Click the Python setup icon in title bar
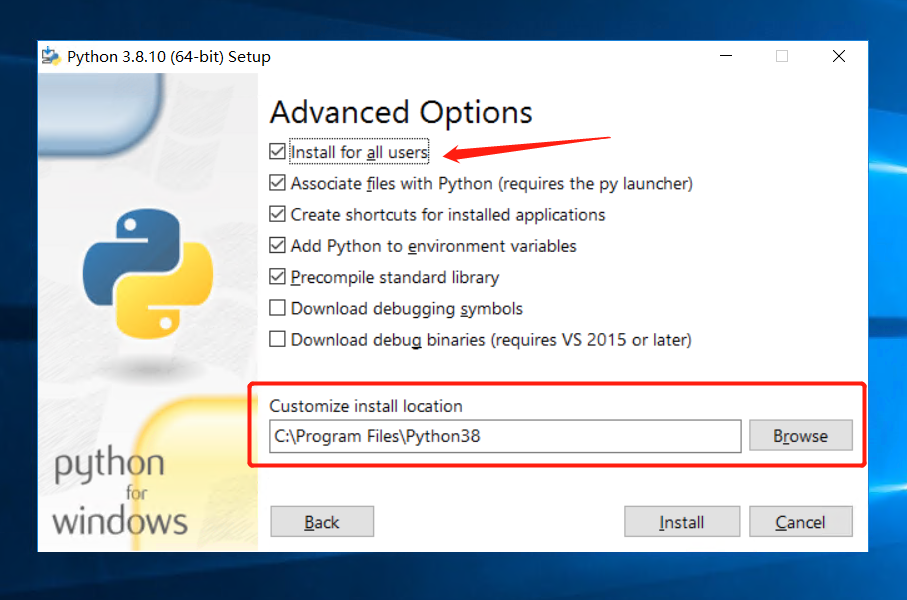Screen dimensions: 907x600 coord(51,56)
